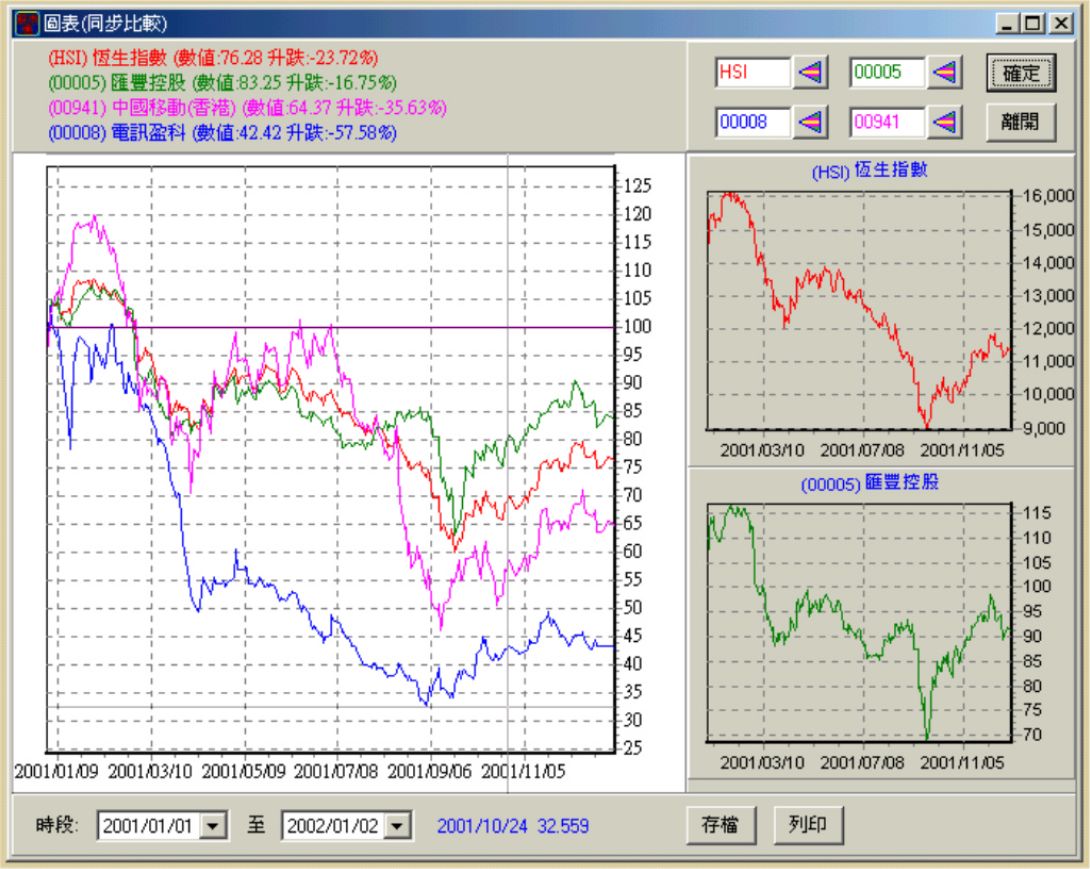1090x869 pixels.
Task: Click the 2001/07/08 label under main chart
Action: click(336, 771)
